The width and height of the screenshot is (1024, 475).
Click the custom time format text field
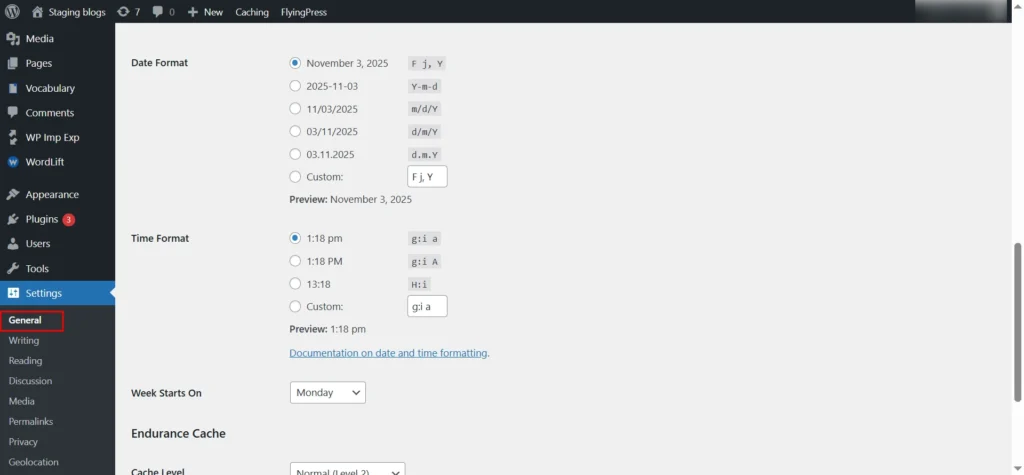pyautogui.click(x=427, y=307)
